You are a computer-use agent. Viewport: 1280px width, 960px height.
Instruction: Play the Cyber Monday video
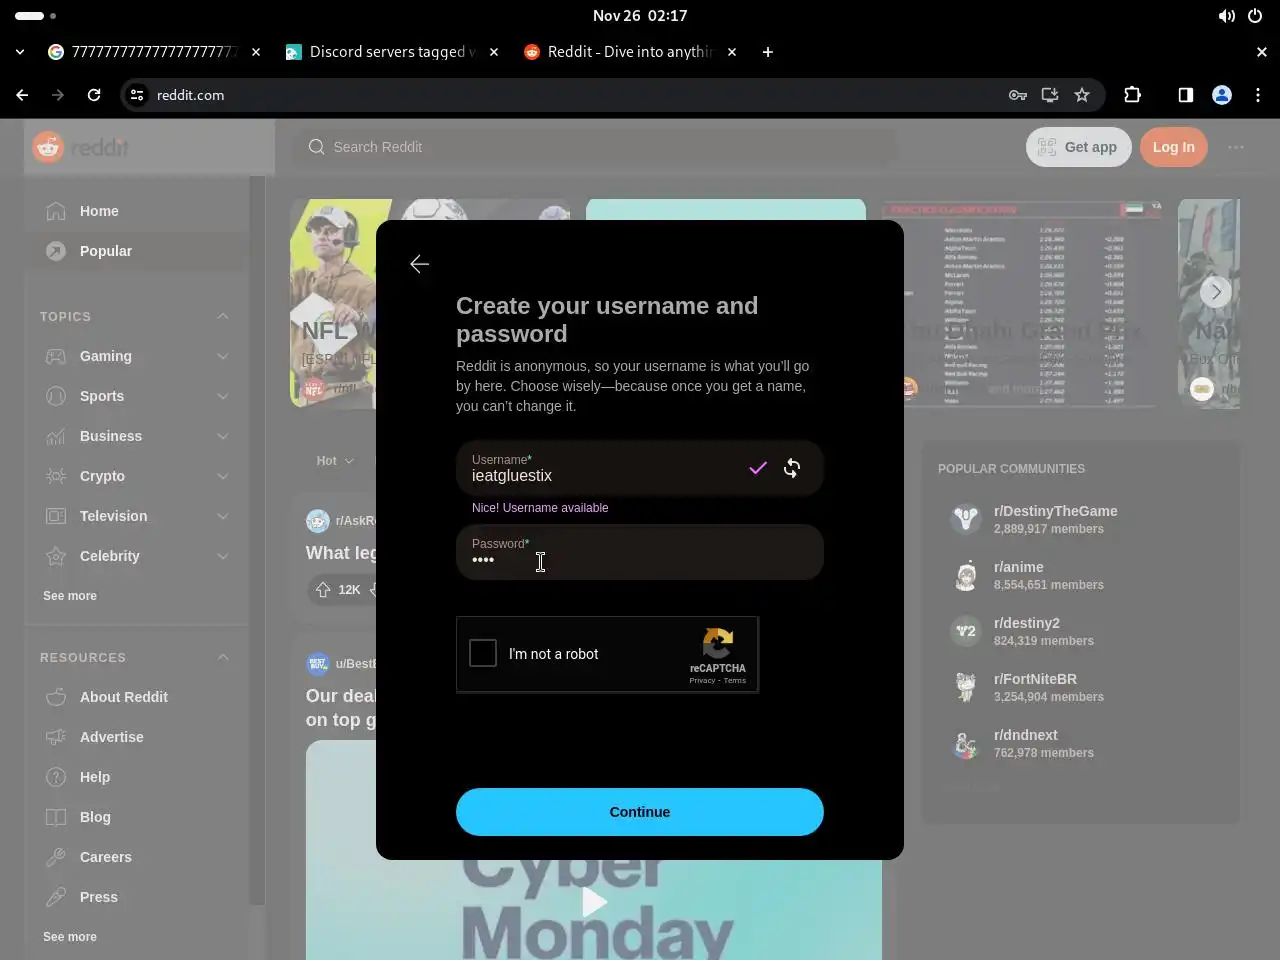[594, 901]
